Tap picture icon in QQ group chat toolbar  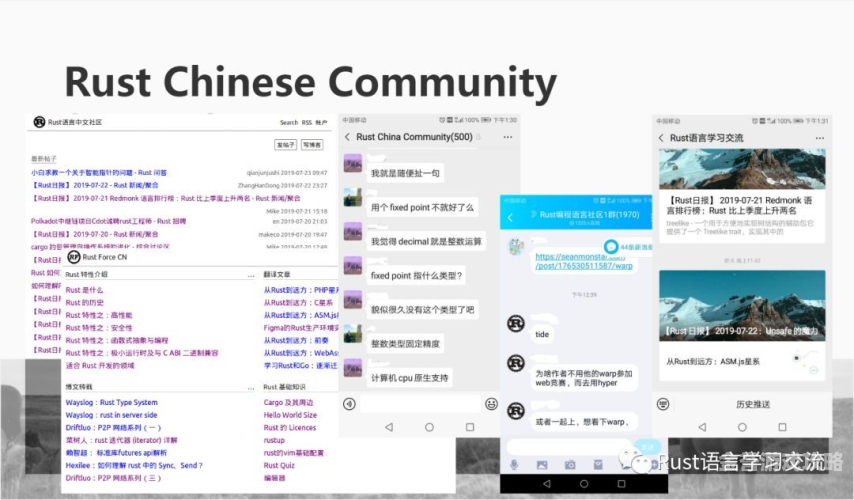tap(542, 465)
